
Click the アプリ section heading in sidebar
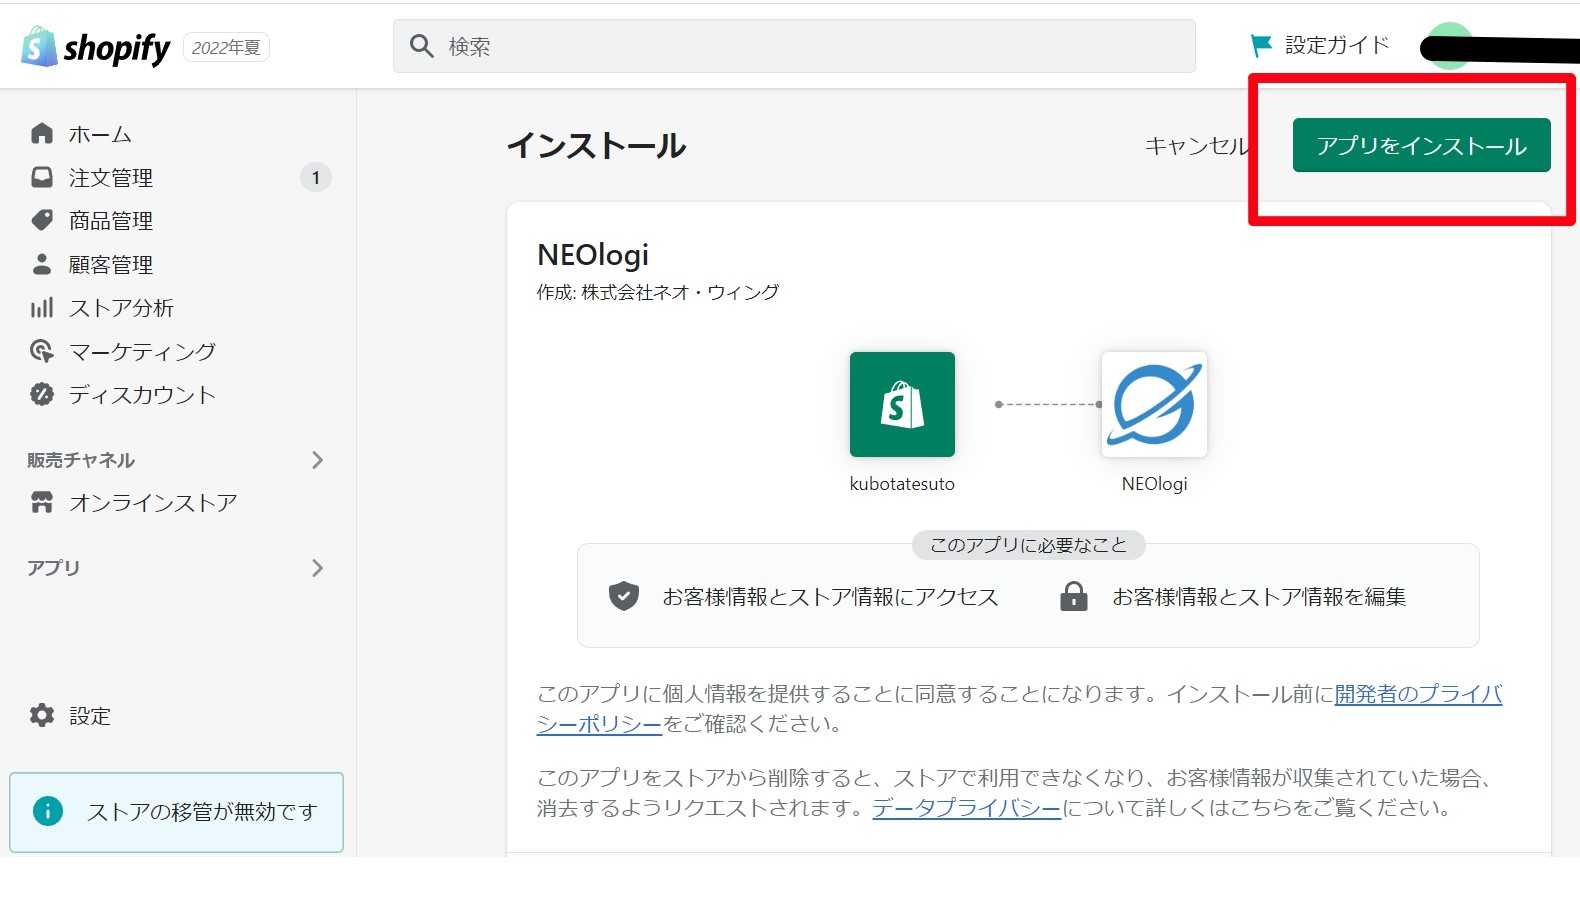(x=54, y=568)
